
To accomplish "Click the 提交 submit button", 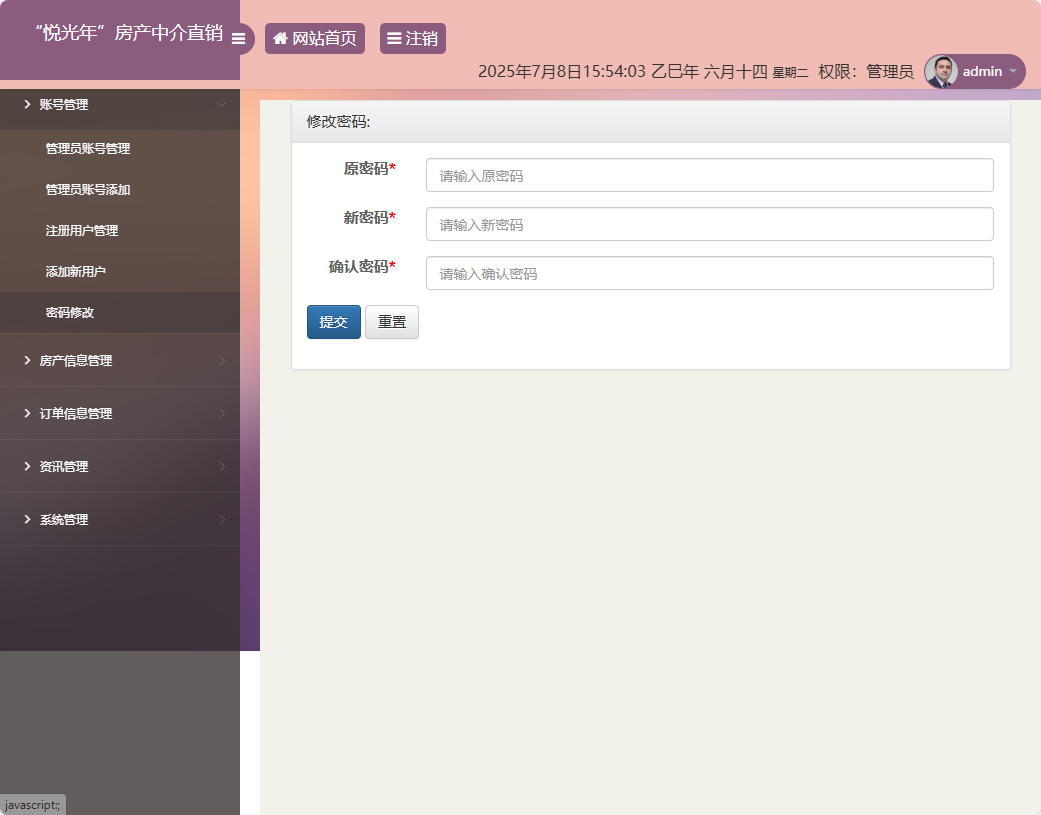I will tap(333, 321).
